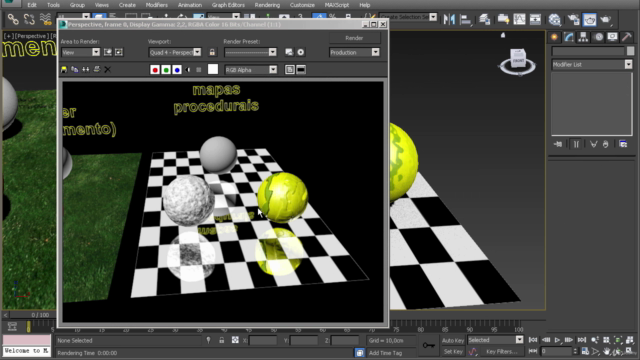The width and height of the screenshot is (640, 360).
Task: Click the Pin Stack icon
Action: tap(558, 144)
